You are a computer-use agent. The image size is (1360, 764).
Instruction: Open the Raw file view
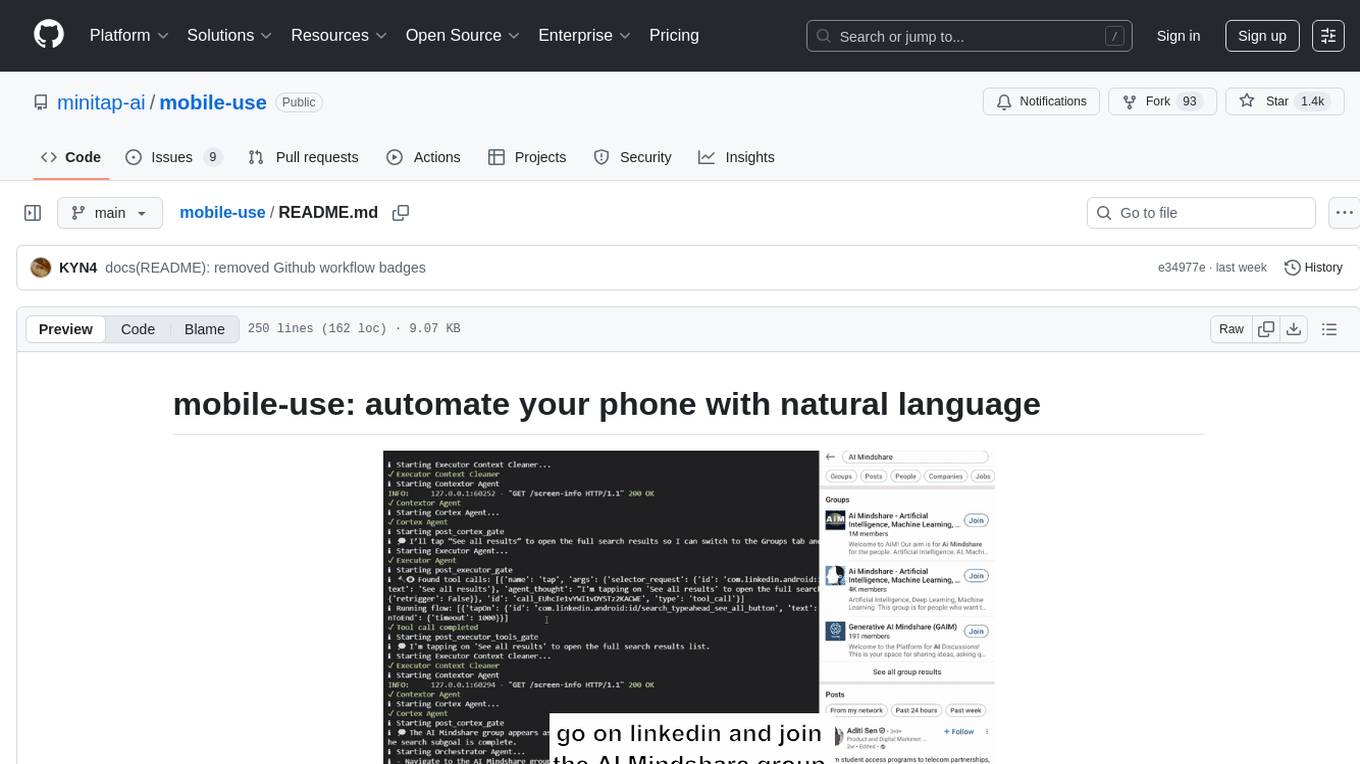pos(1231,329)
